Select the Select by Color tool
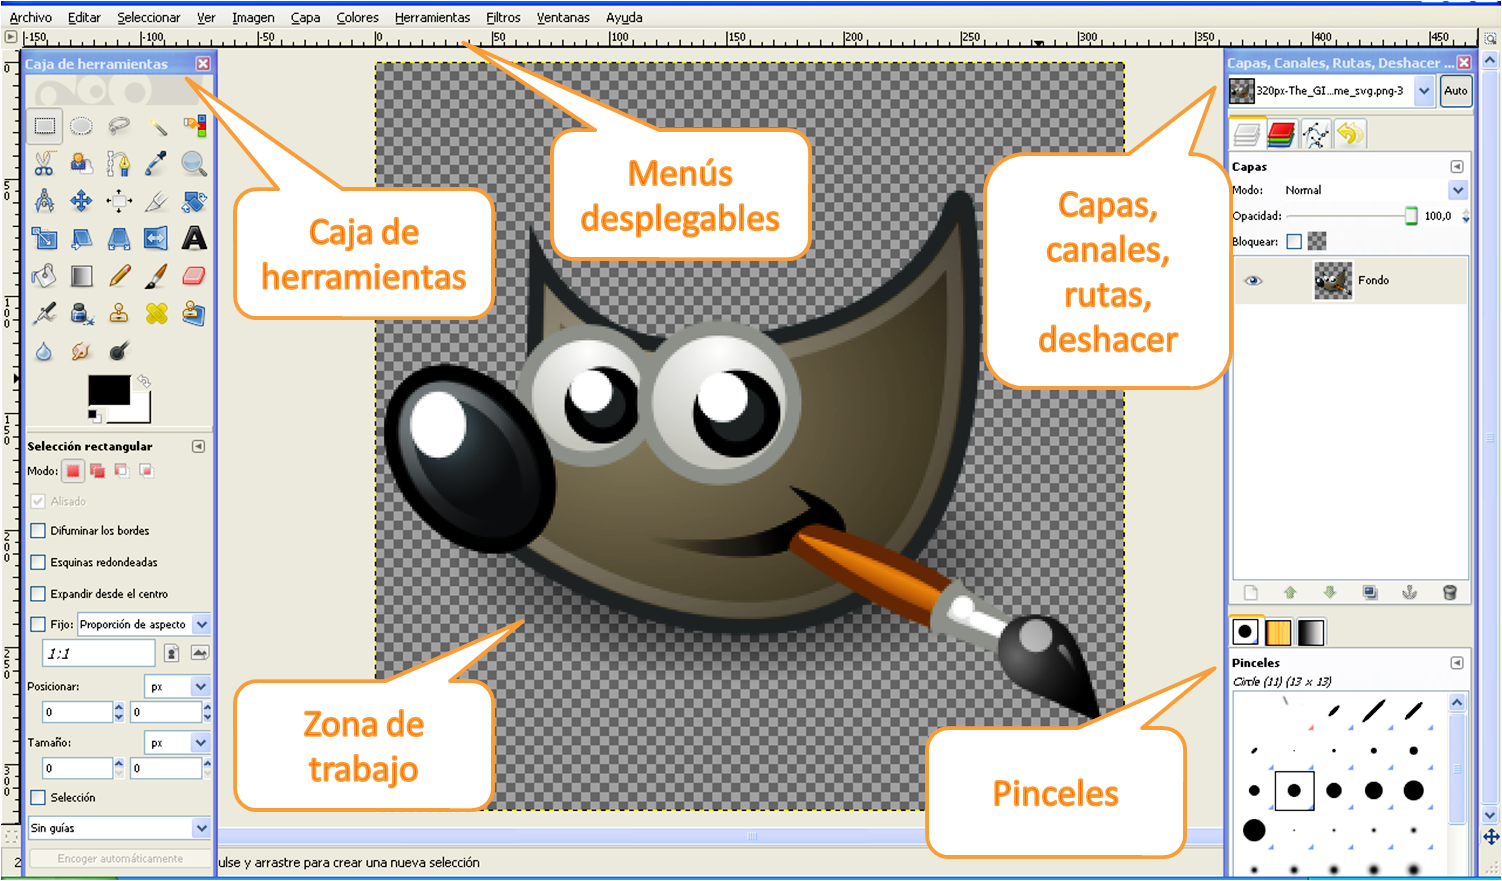This screenshot has width=1502, height=881. (195, 126)
